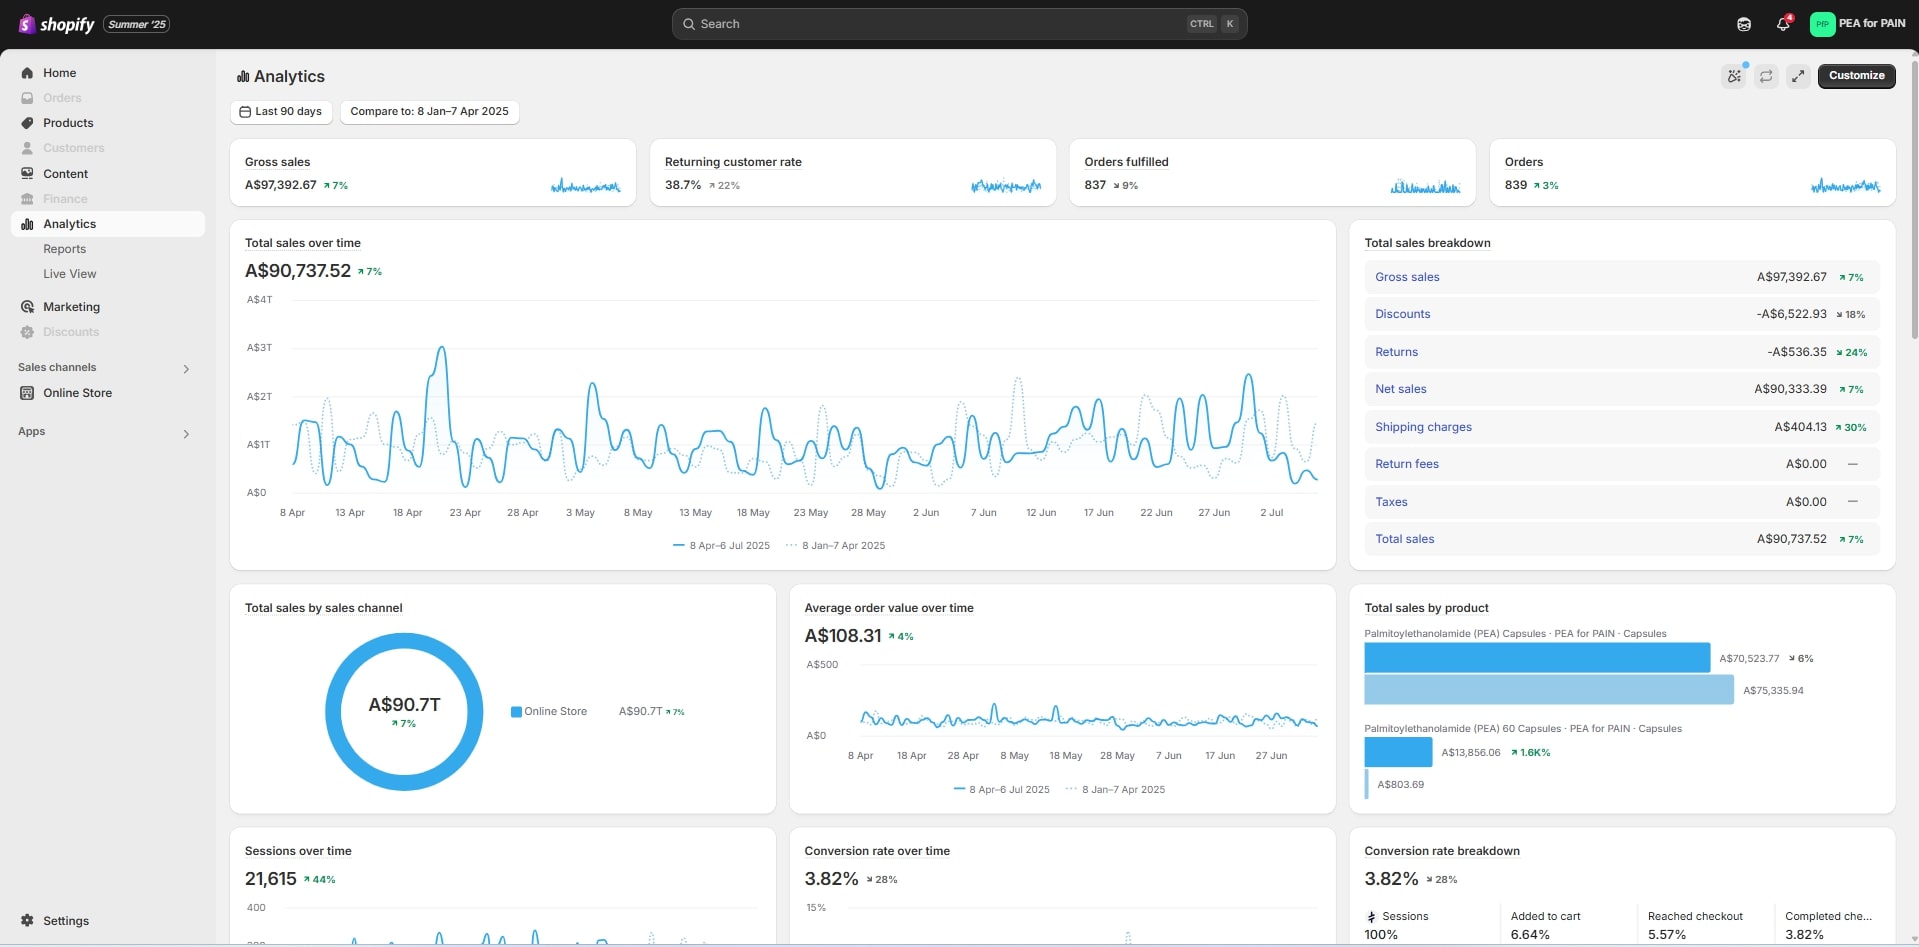Expand Sales channels chevron
The width and height of the screenshot is (1919, 947).
click(x=186, y=369)
